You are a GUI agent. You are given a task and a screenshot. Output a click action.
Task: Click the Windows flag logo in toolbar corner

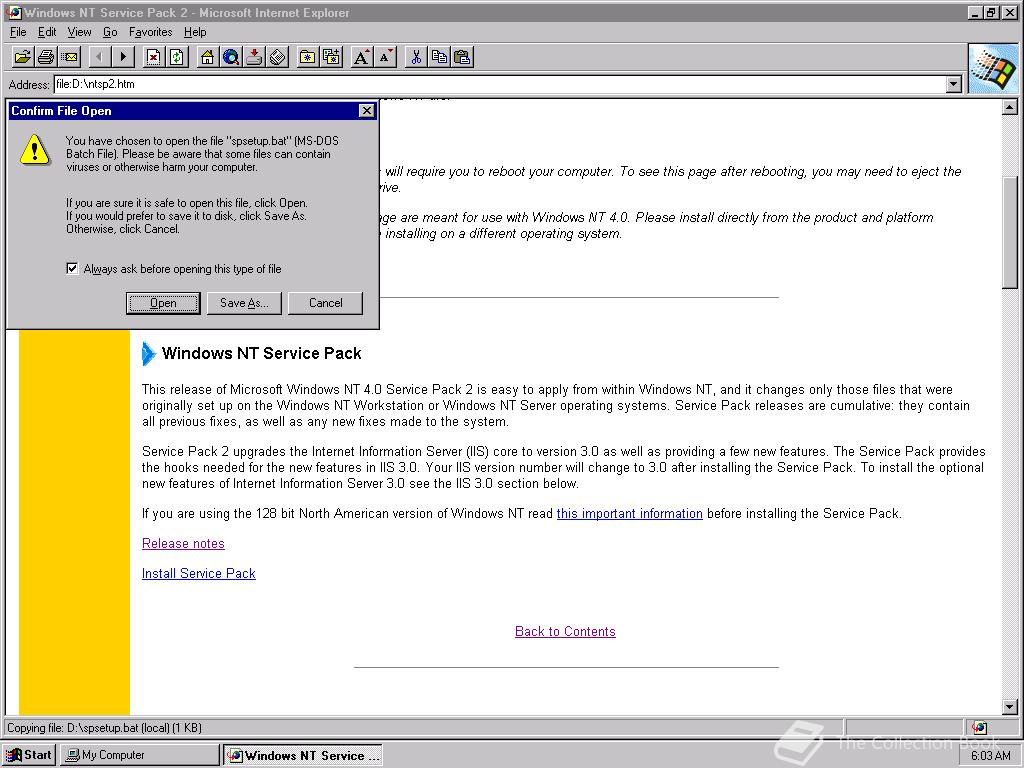[993, 69]
